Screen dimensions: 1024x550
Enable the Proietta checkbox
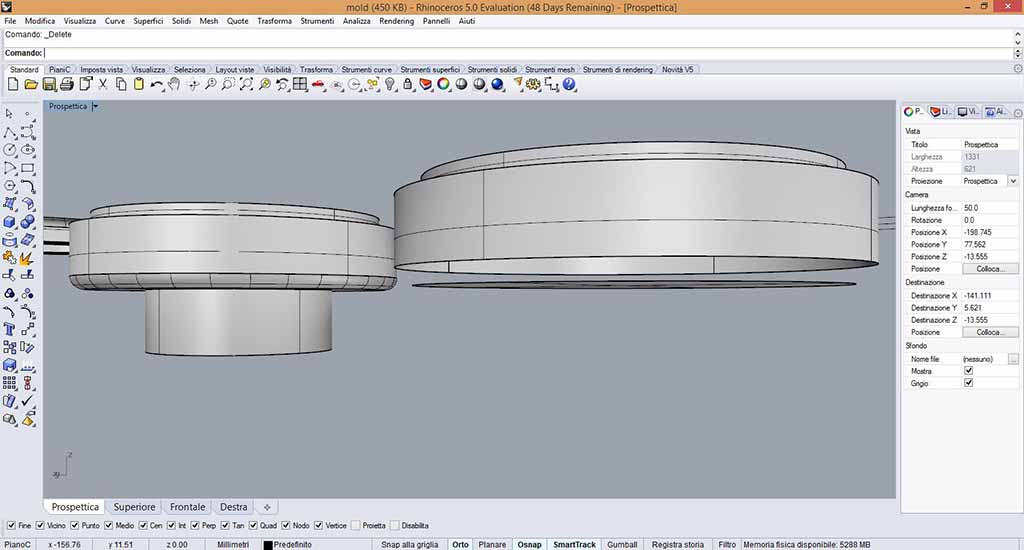pyautogui.click(x=356, y=525)
